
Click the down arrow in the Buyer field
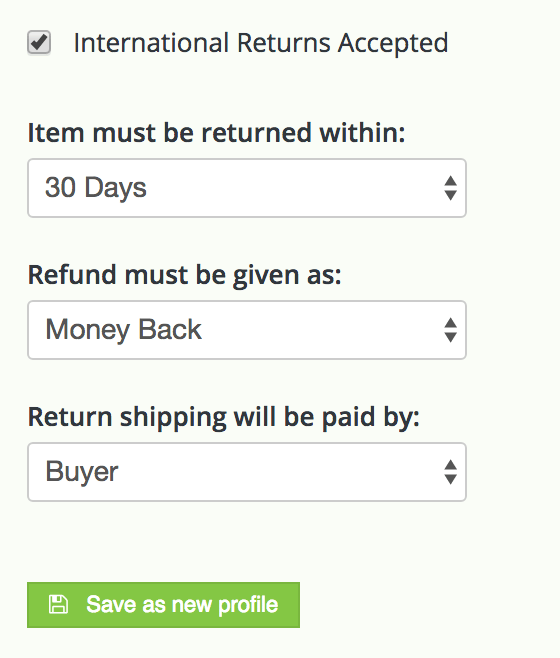[x=450, y=479]
